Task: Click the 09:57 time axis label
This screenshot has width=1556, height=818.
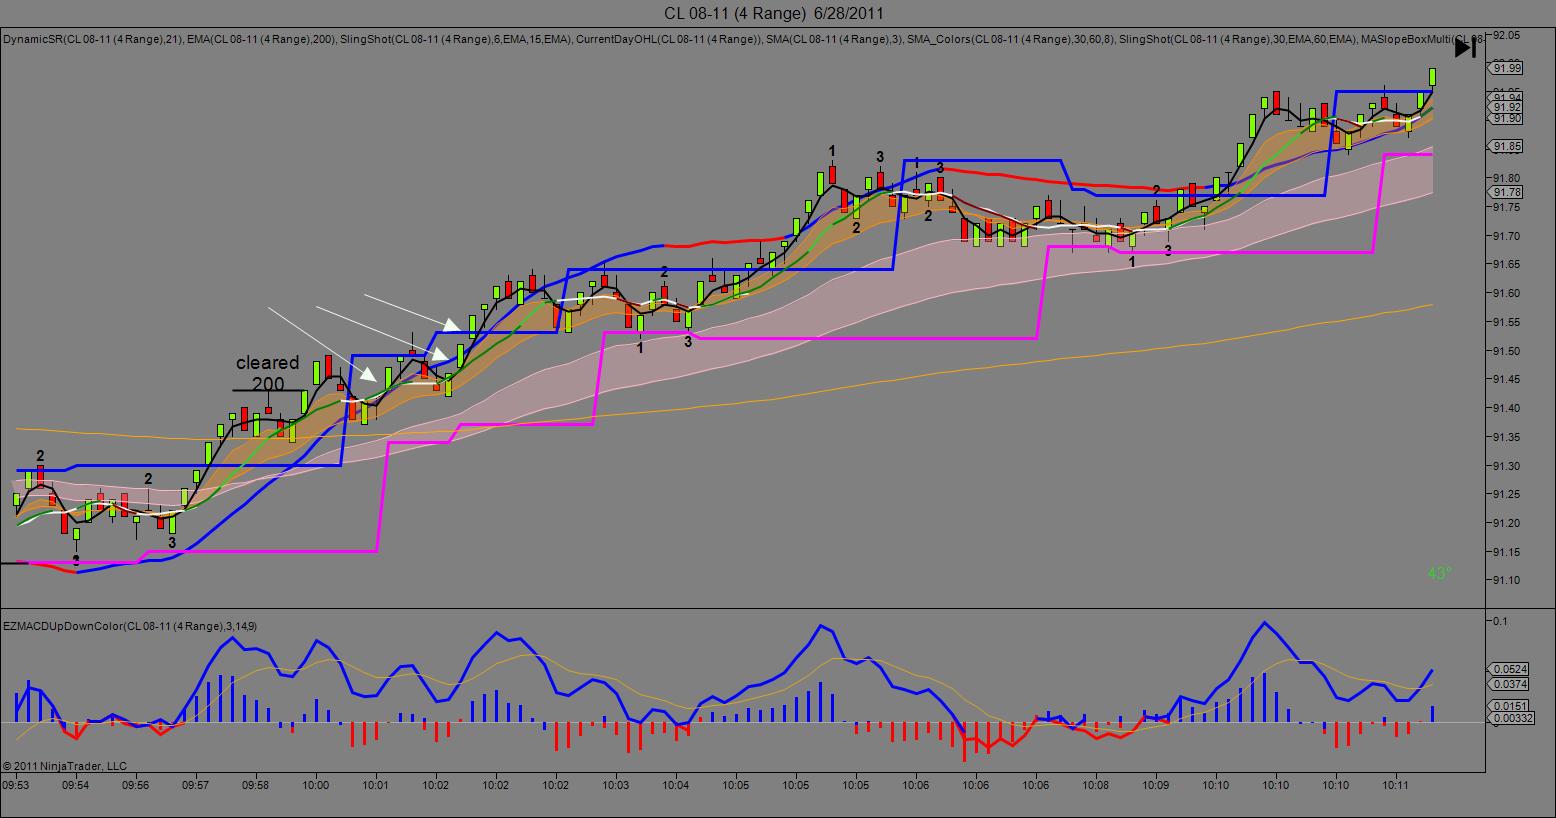Action: [x=196, y=786]
